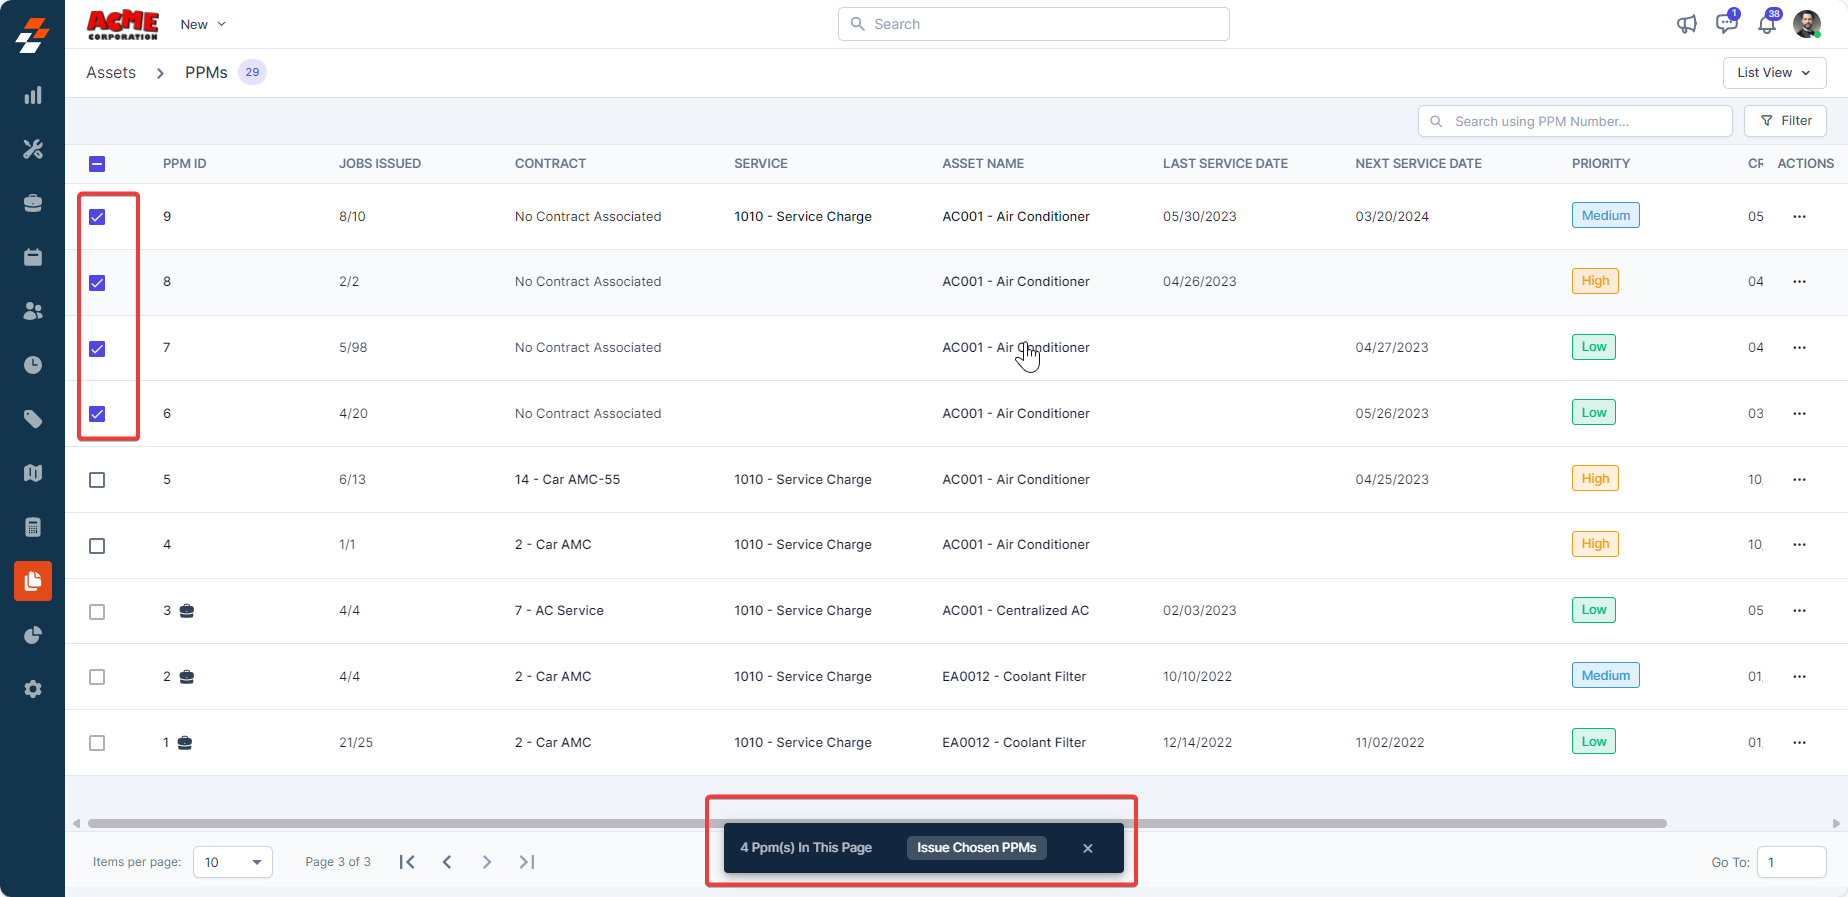The height and width of the screenshot is (897, 1848).
Task: Open the settings gear in sidebar
Action: pos(33,689)
